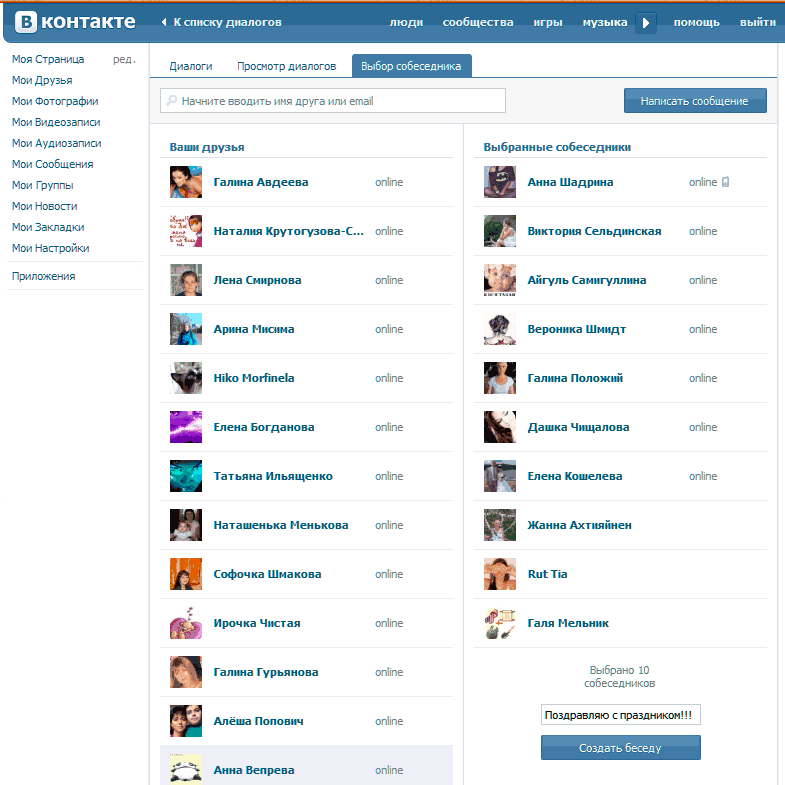Go to Мои Настройки in the sidebar
Viewport: 785px width, 785px height.
[50, 248]
